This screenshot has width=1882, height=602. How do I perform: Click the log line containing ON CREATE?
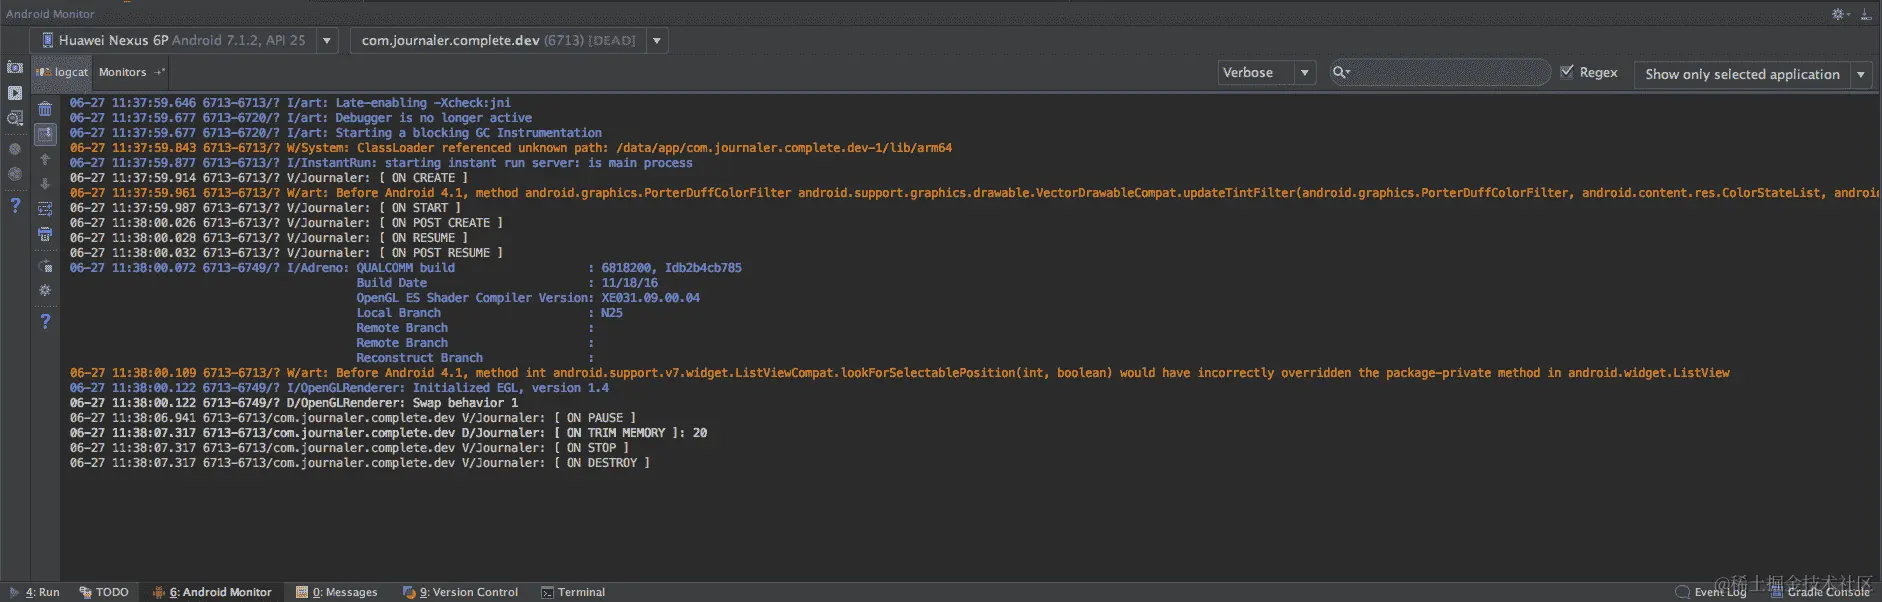coord(269,178)
